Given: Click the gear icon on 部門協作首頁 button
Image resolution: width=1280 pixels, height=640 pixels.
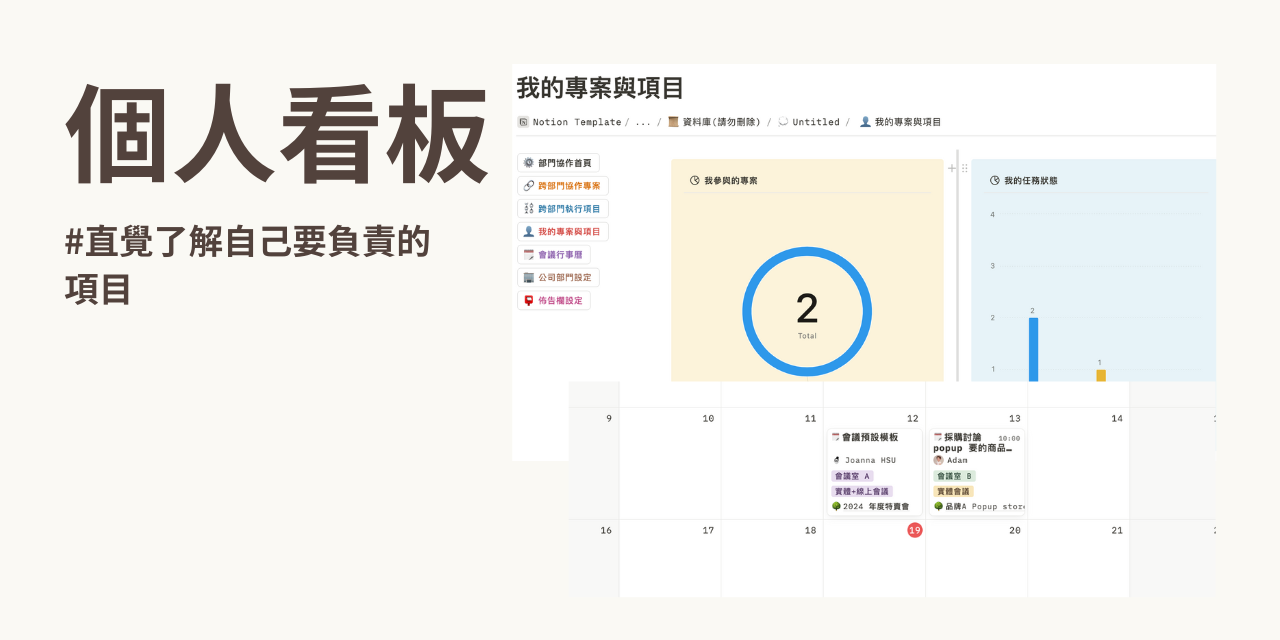Looking at the screenshot, I should click(528, 162).
